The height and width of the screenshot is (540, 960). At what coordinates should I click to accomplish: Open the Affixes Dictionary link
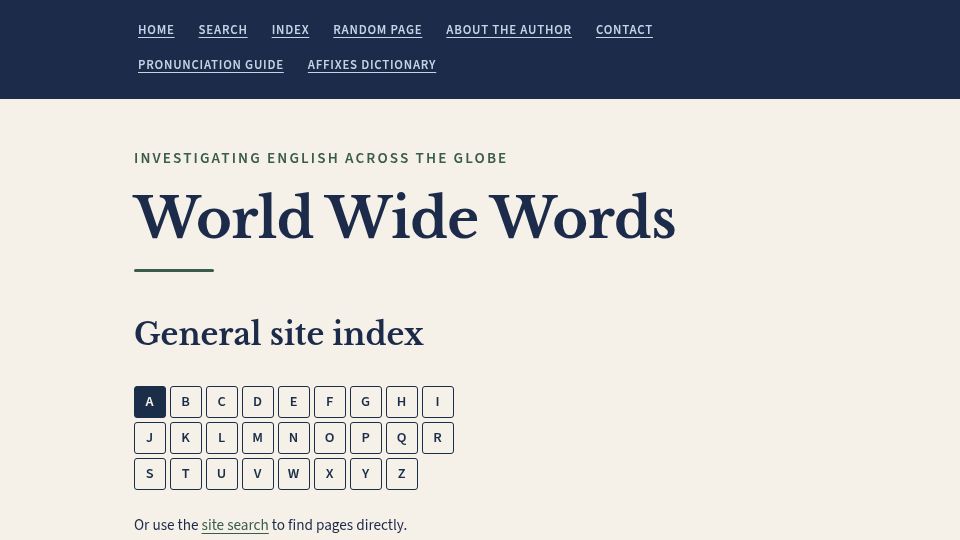[372, 65]
